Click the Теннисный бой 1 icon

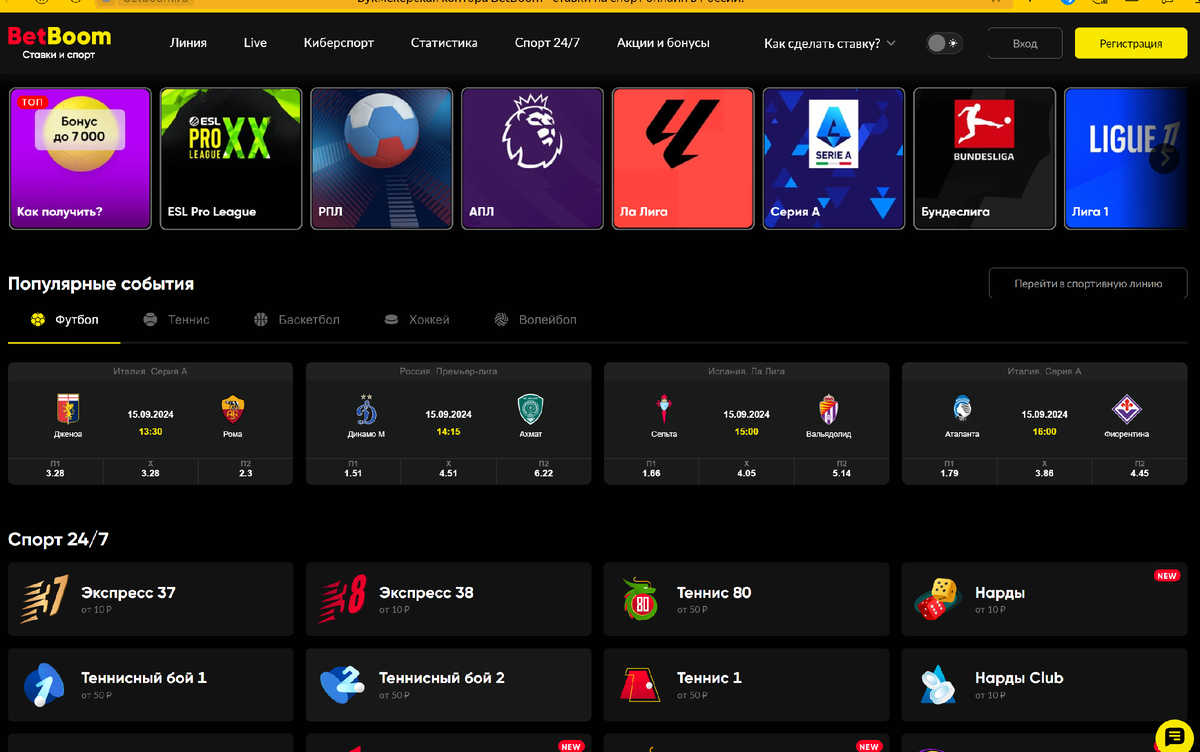44,685
